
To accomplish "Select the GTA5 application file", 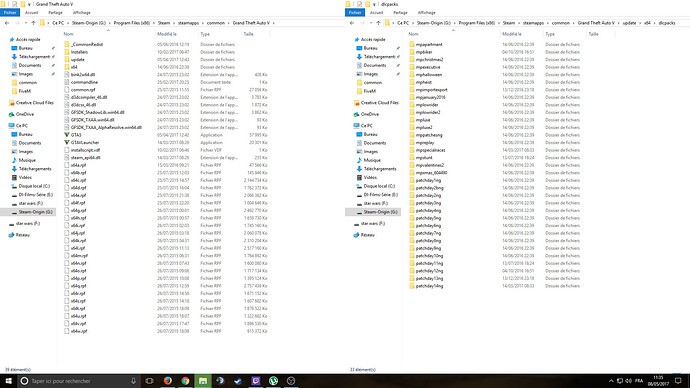I will click(x=76, y=135).
